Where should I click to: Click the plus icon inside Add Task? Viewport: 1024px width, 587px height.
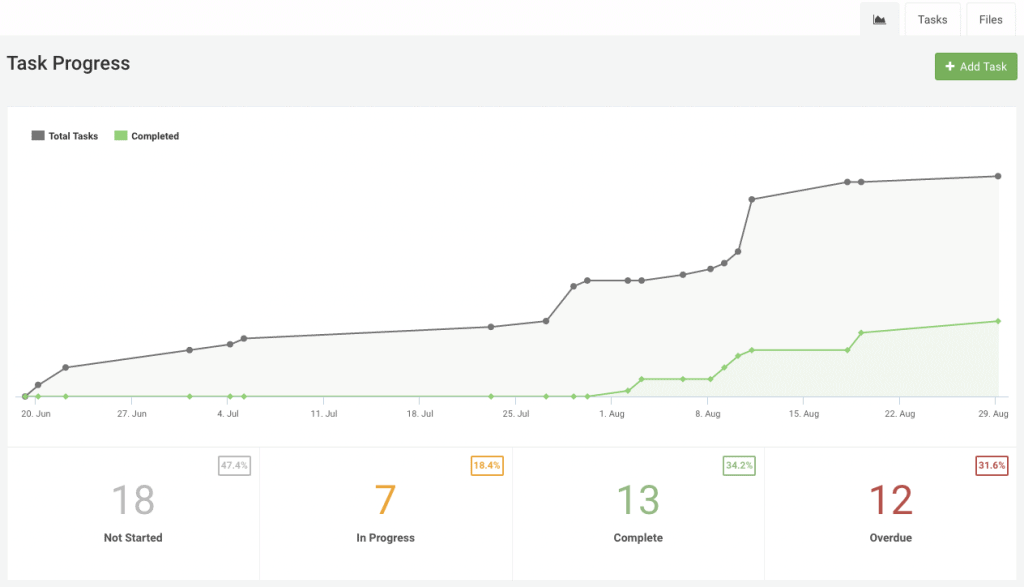click(x=950, y=66)
